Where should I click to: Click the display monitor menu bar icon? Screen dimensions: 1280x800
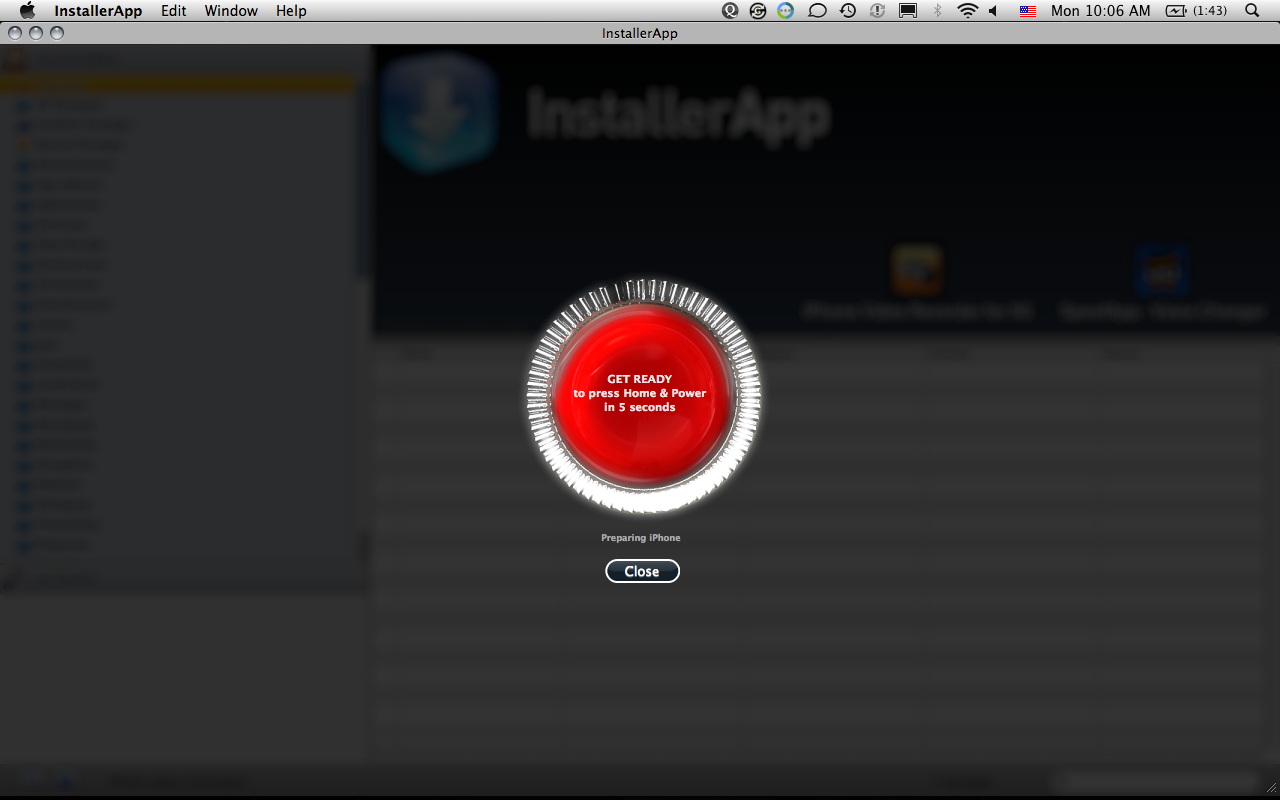[908, 11]
